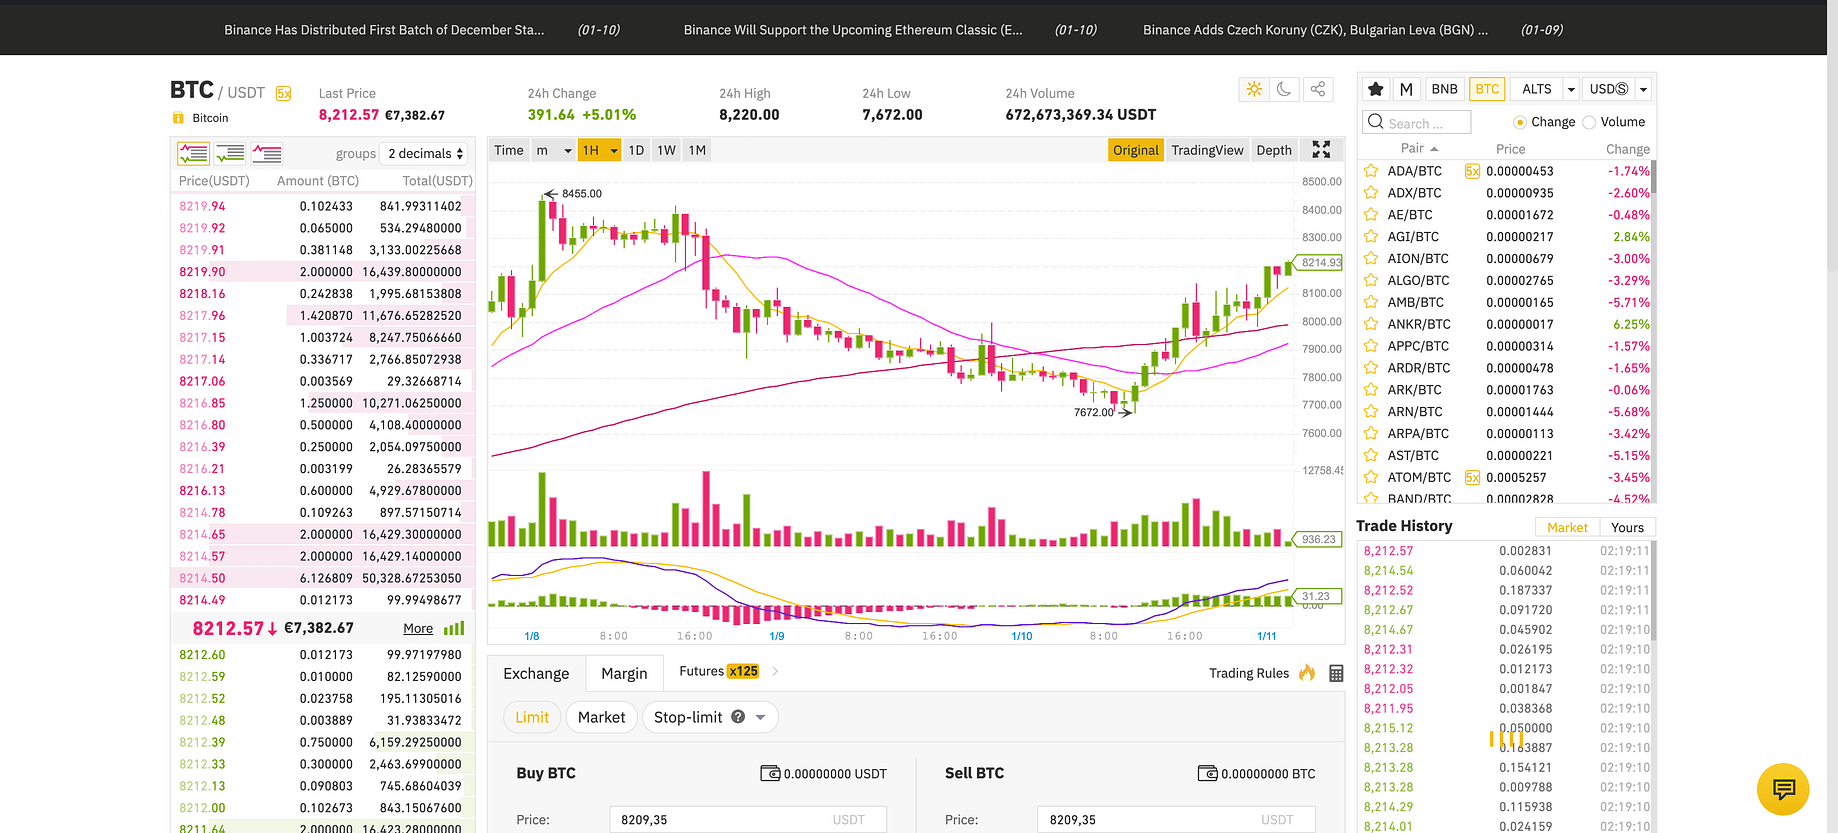Click the 5x badge on ATOM/BTC row
This screenshot has width=1838, height=833.
pos(1472,477)
